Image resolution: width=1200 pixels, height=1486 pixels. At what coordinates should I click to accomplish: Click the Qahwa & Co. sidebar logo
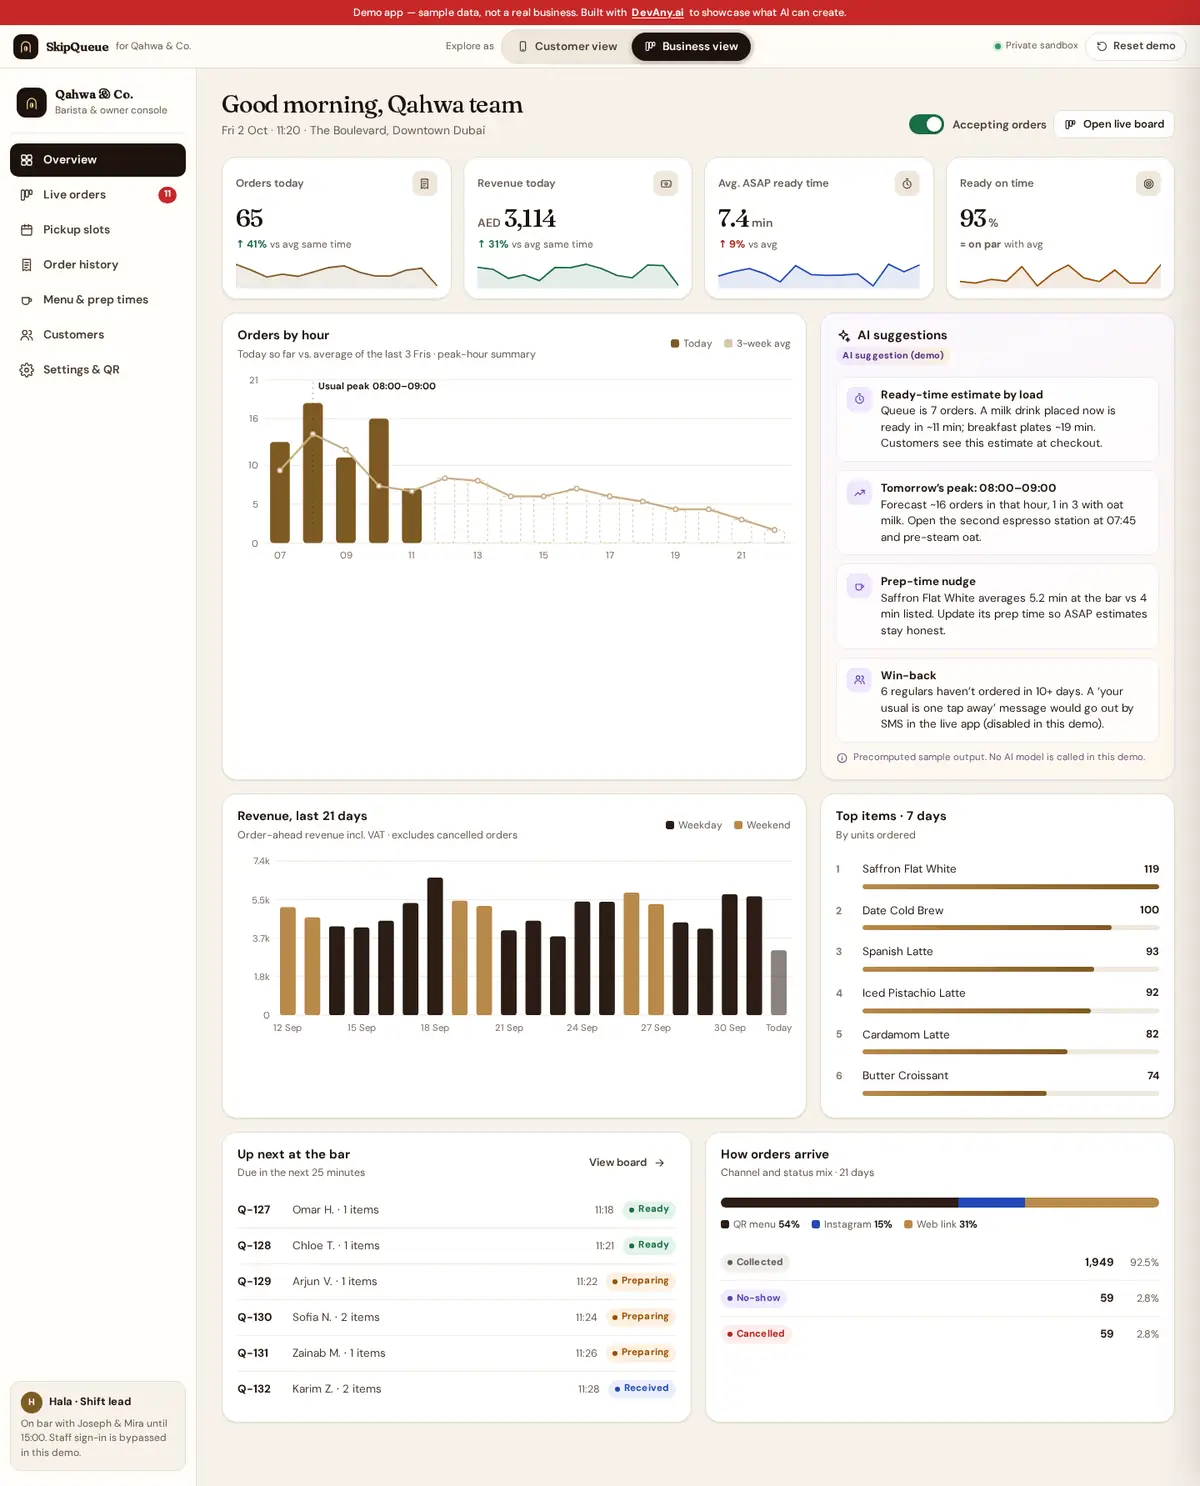pos(31,102)
